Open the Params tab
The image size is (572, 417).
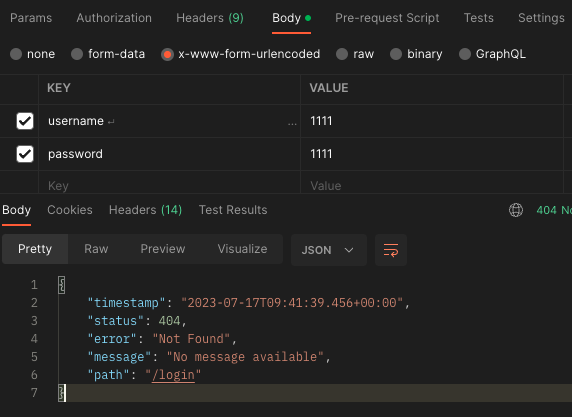tap(31, 18)
